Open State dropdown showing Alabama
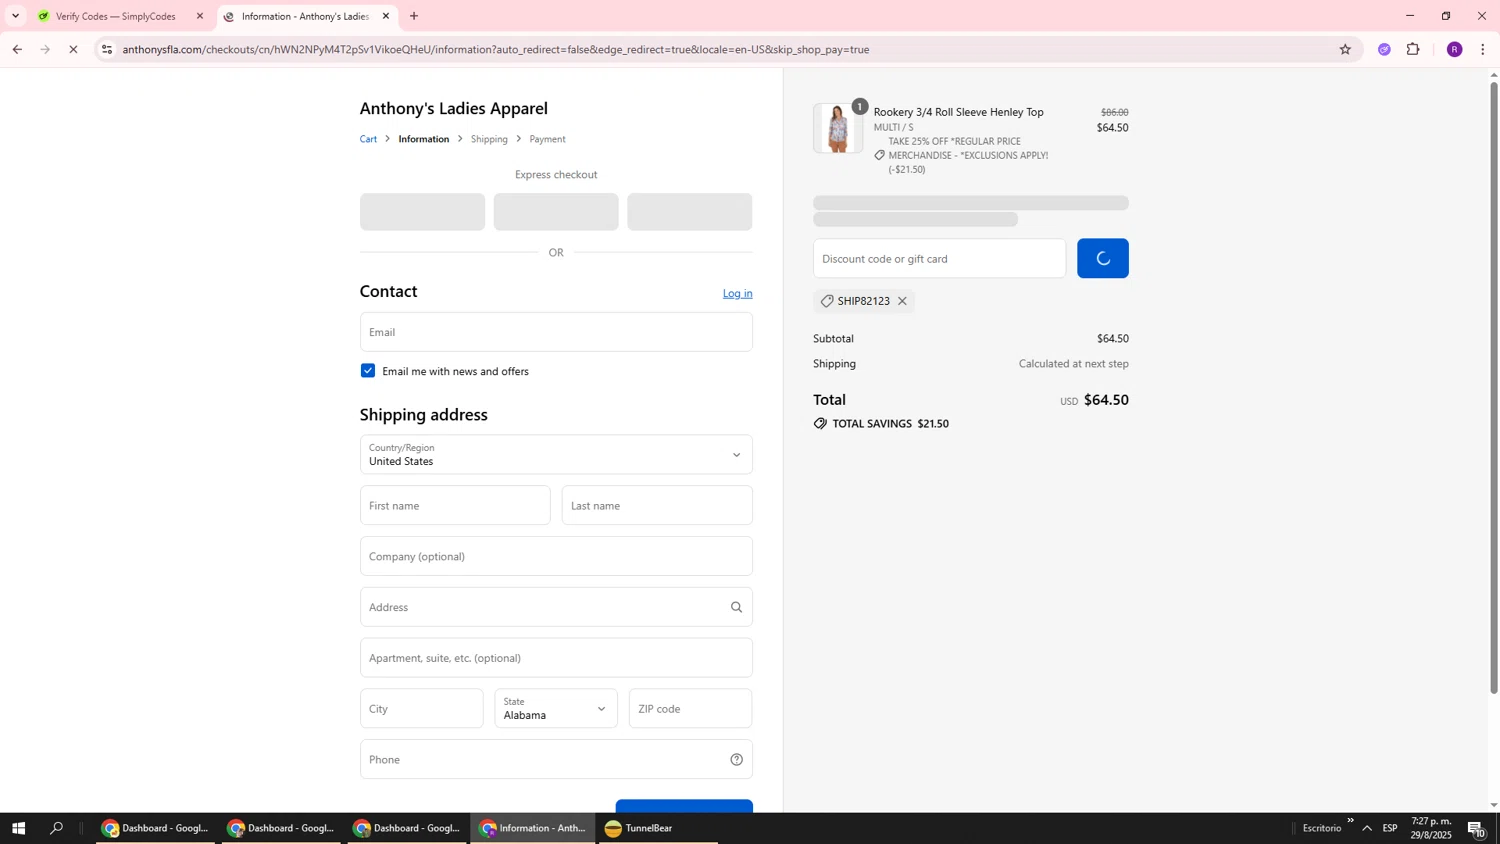 556,709
